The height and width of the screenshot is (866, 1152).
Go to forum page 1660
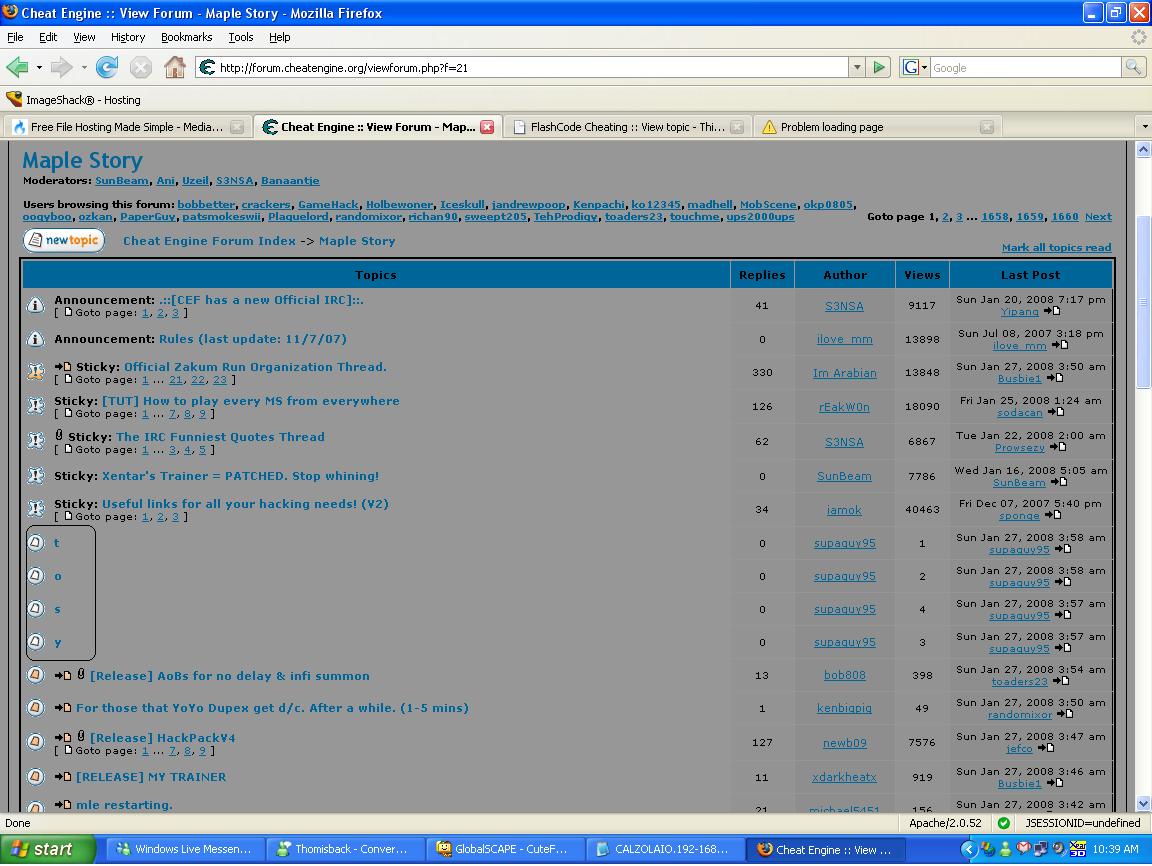point(1065,217)
